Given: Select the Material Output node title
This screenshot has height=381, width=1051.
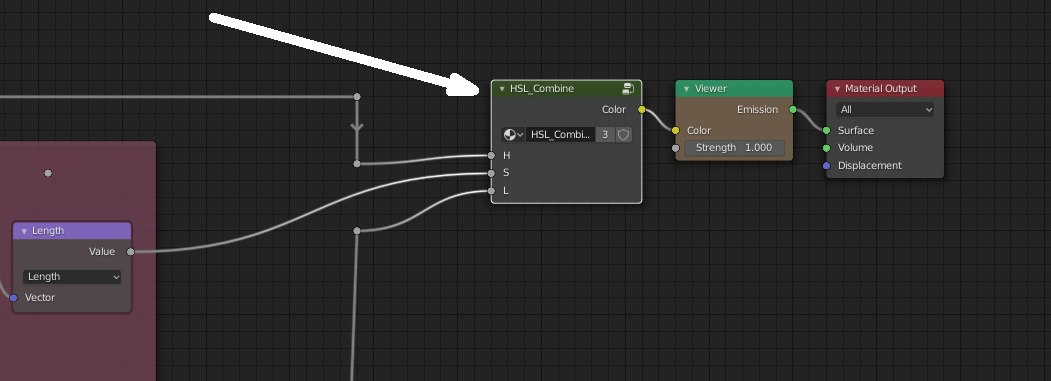Looking at the screenshot, I should pos(881,89).
